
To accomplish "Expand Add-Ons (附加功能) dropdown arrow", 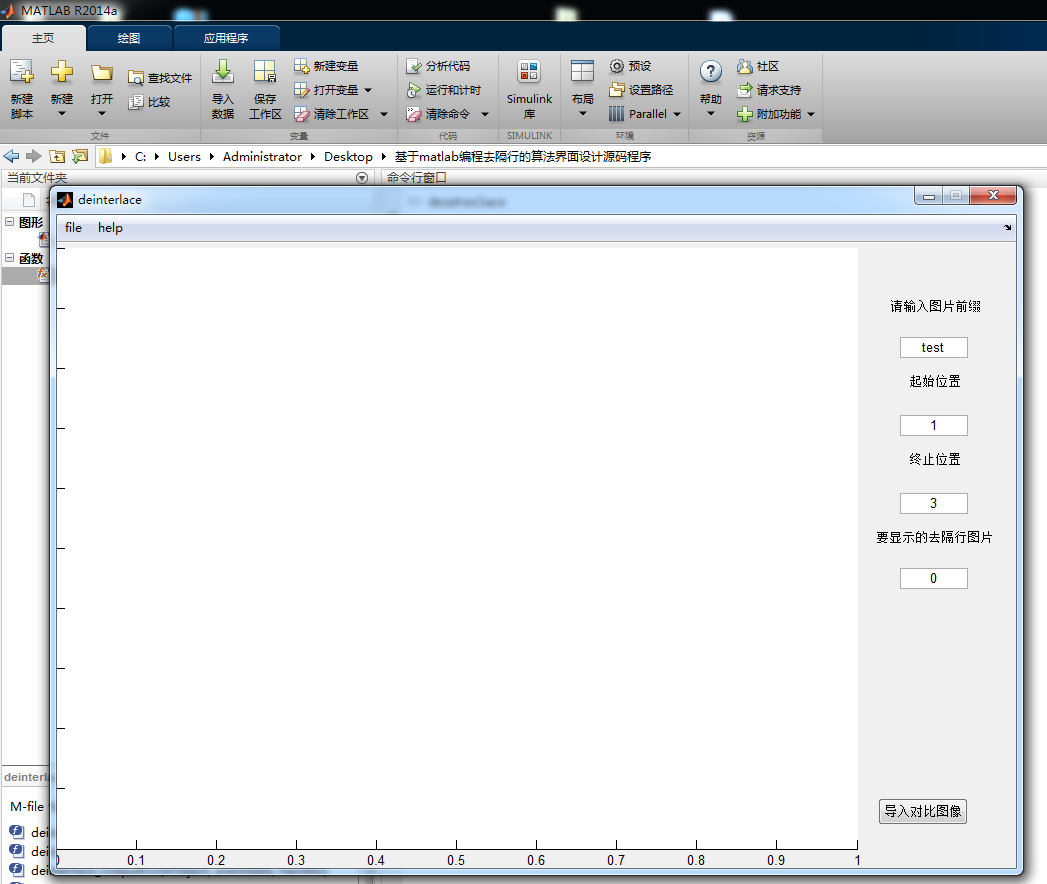I will 811,114.
